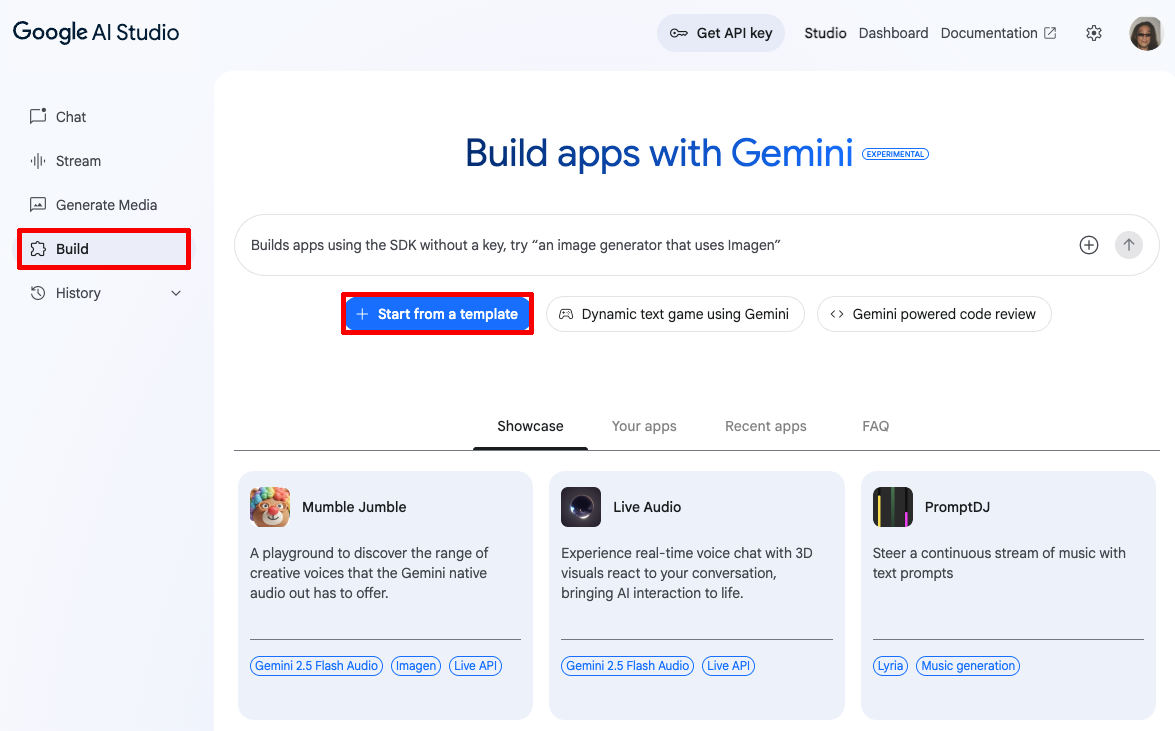Open the settings gear icon

[1093, 33]
